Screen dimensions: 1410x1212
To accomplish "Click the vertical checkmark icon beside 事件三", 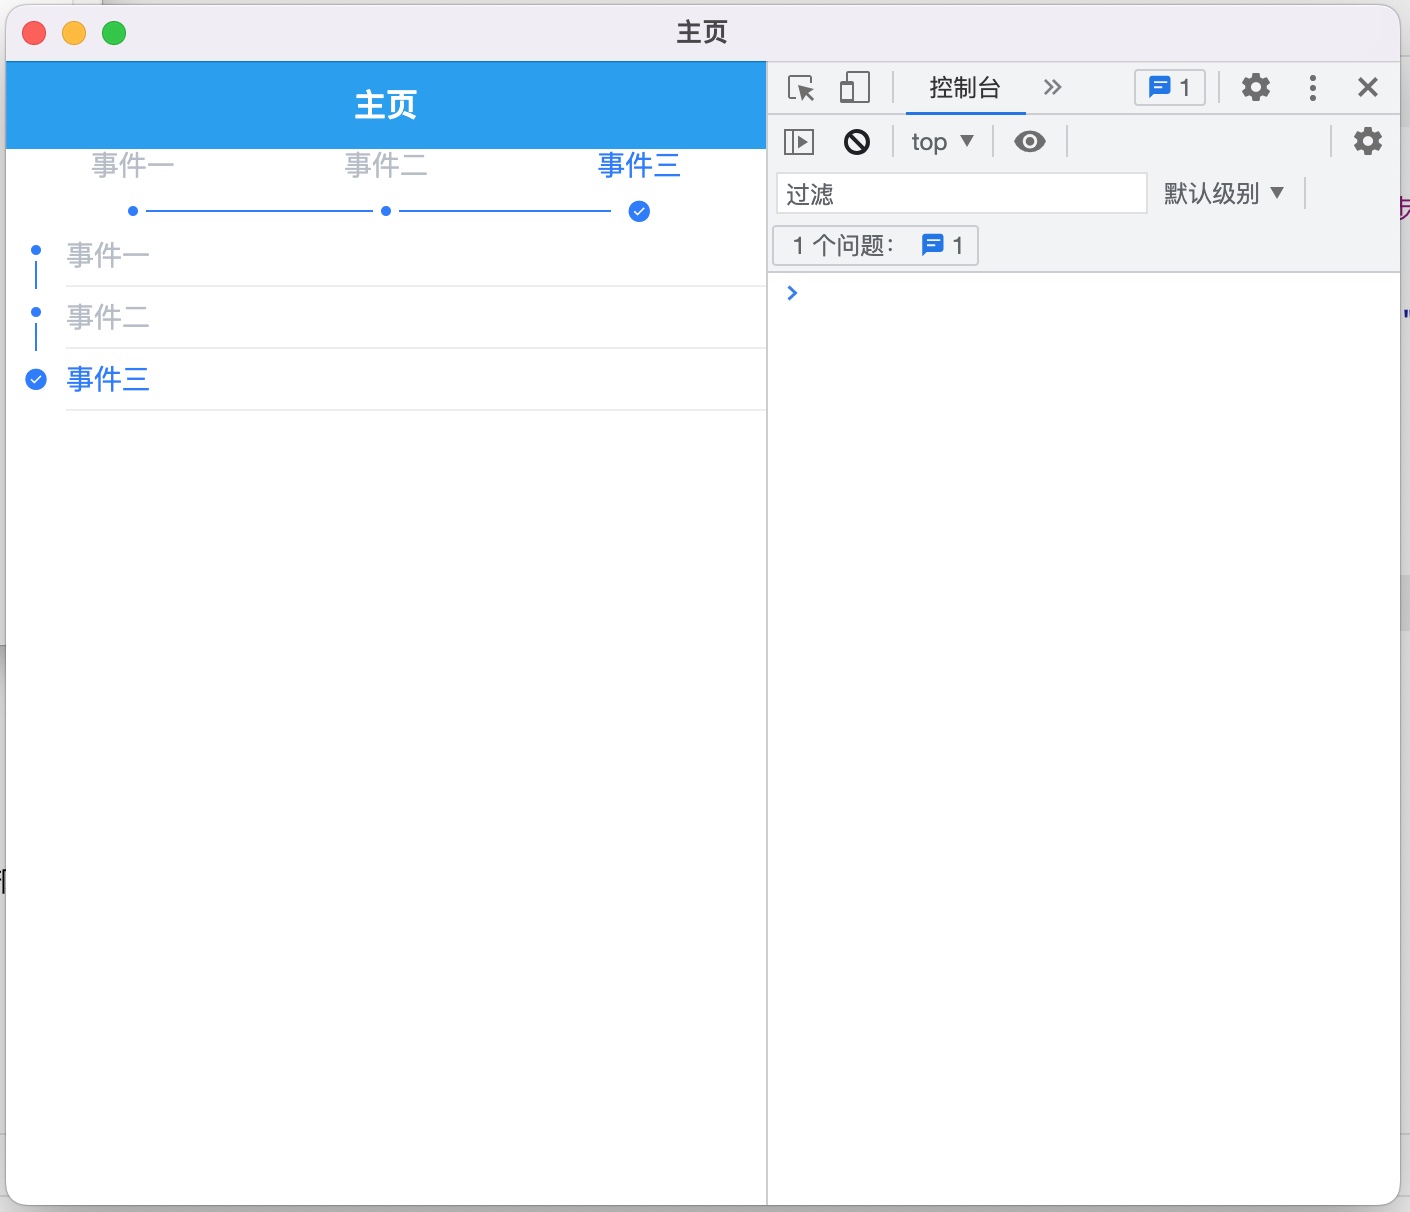I will click(36, 380).
